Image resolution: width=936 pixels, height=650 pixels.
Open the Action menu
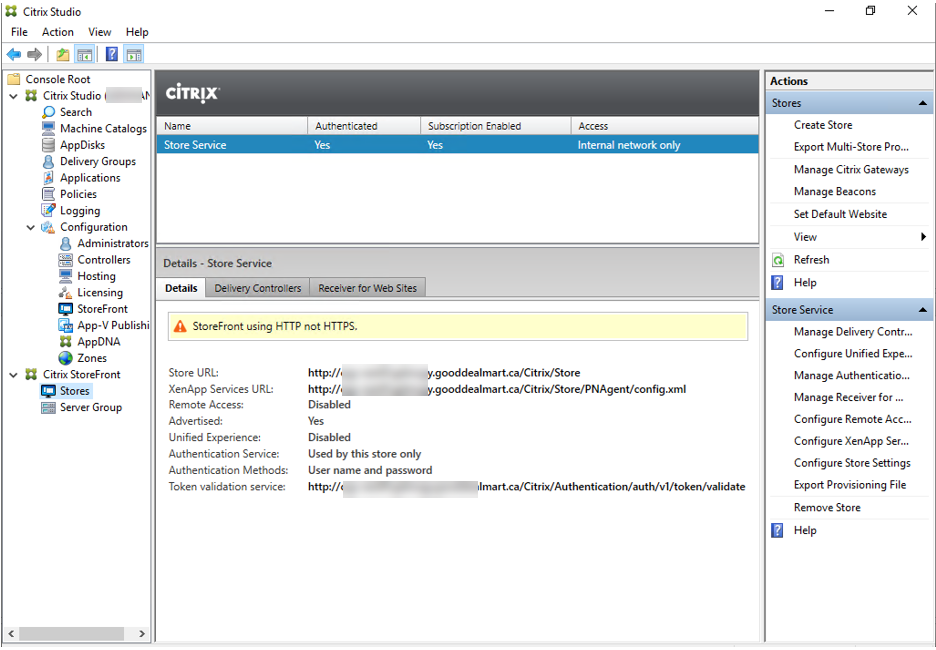pos(58,32)
